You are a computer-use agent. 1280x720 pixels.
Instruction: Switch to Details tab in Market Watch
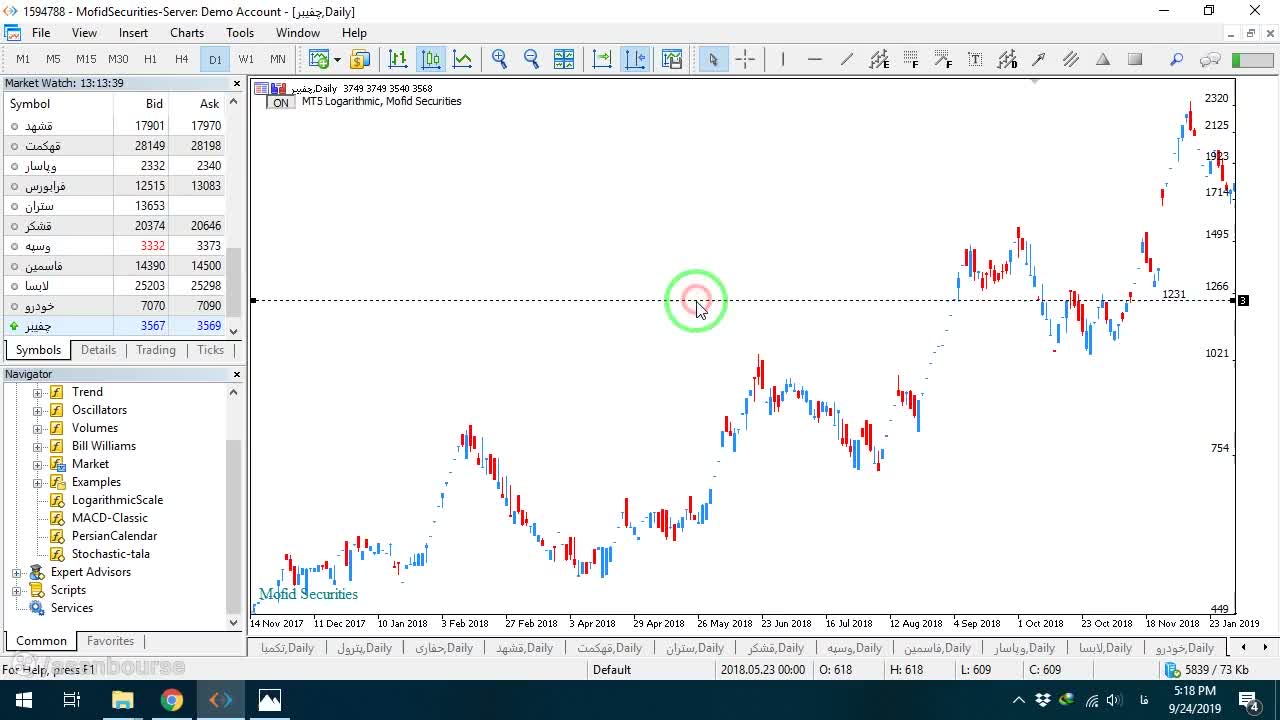tap(98, 350)
